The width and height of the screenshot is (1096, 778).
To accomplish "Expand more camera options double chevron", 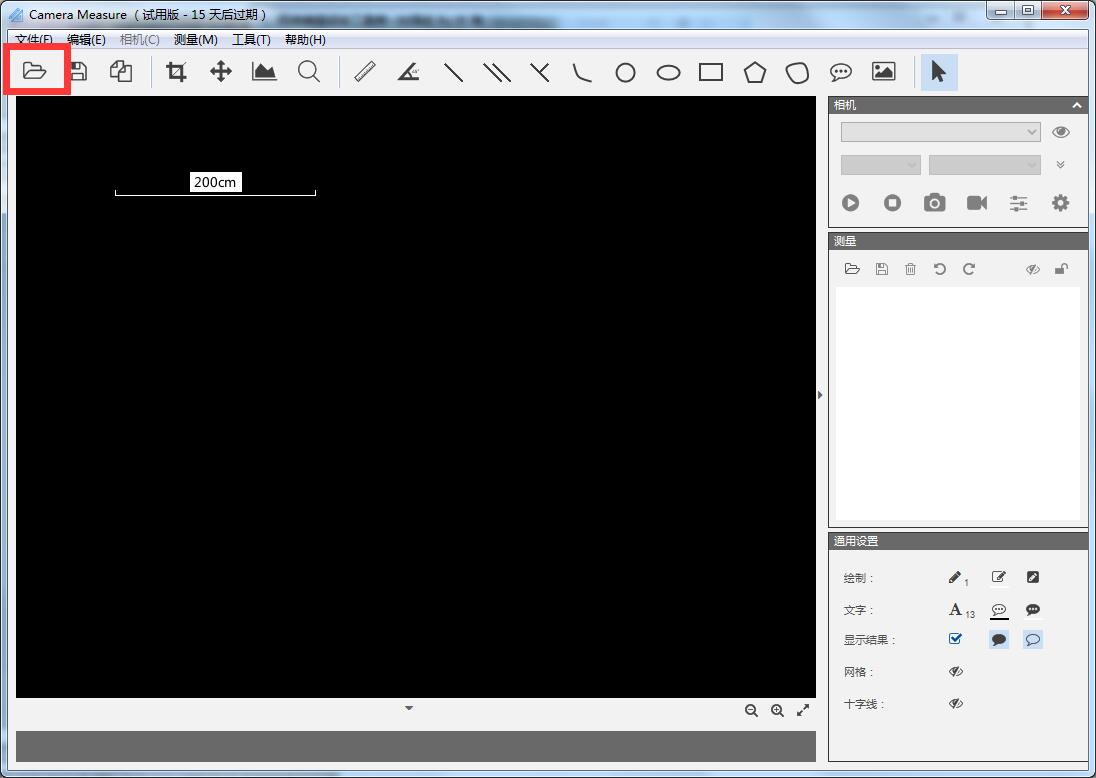I will tap(1060, 165).
